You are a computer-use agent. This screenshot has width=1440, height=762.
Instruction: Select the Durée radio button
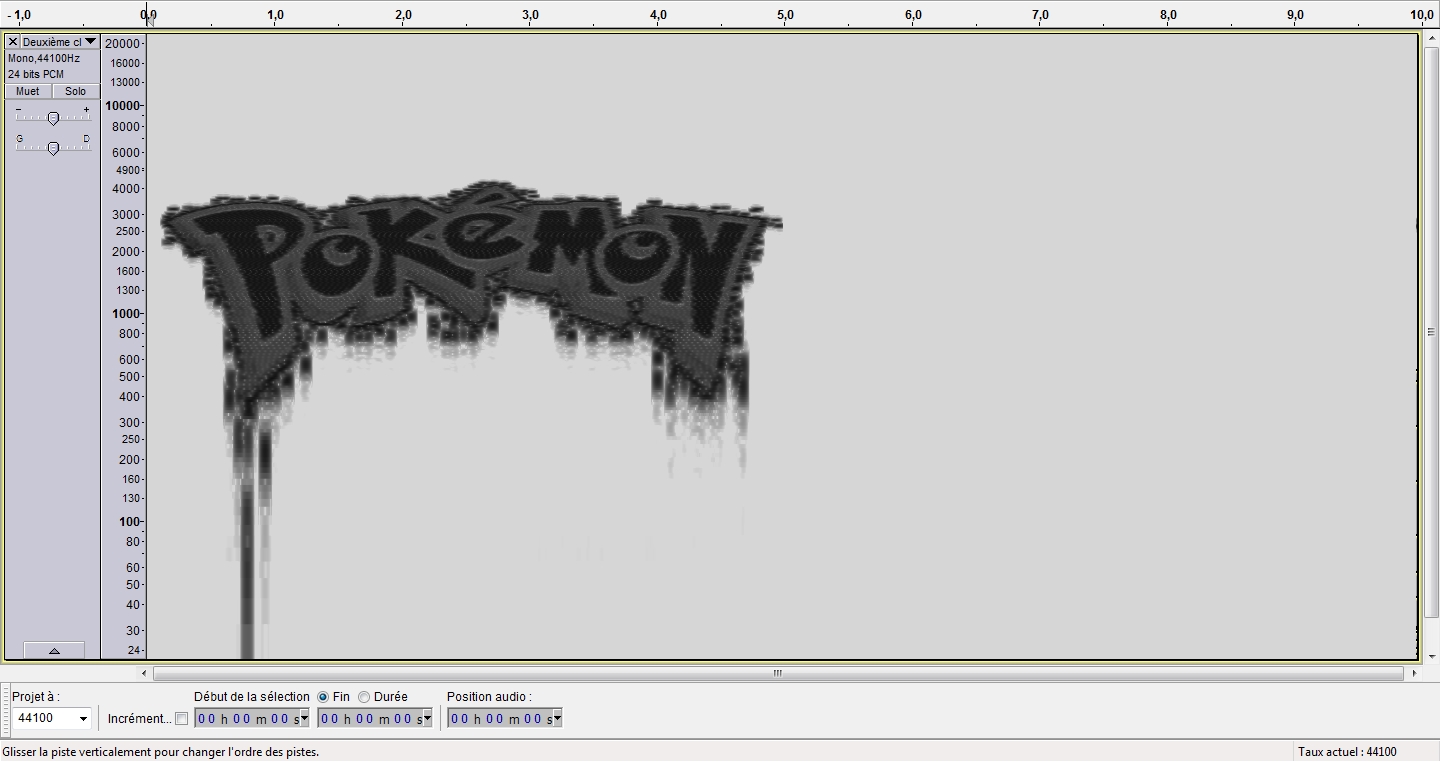coord(364,697)
